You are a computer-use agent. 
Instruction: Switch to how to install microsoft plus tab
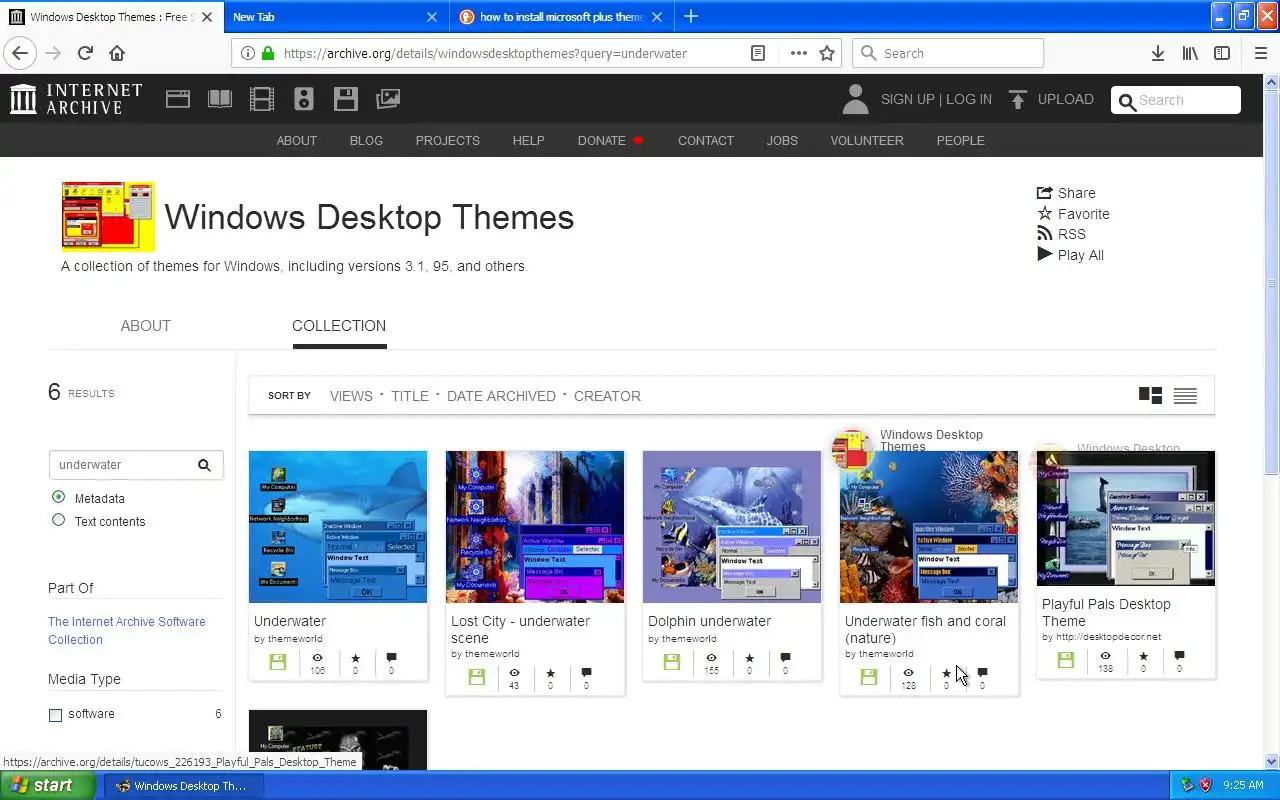click(x=561, y=16)
